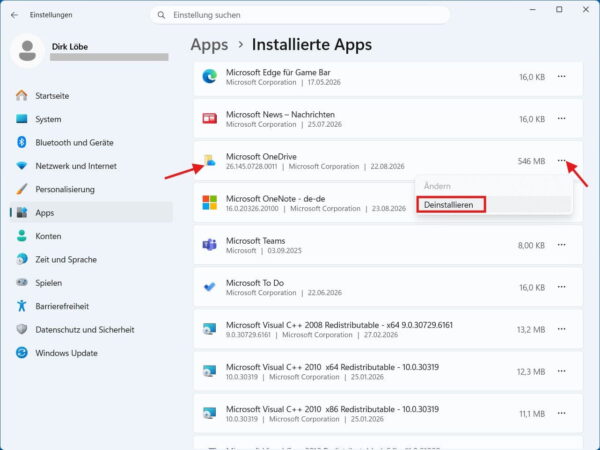Click the Microsoft News app icon

coord(209,119)
